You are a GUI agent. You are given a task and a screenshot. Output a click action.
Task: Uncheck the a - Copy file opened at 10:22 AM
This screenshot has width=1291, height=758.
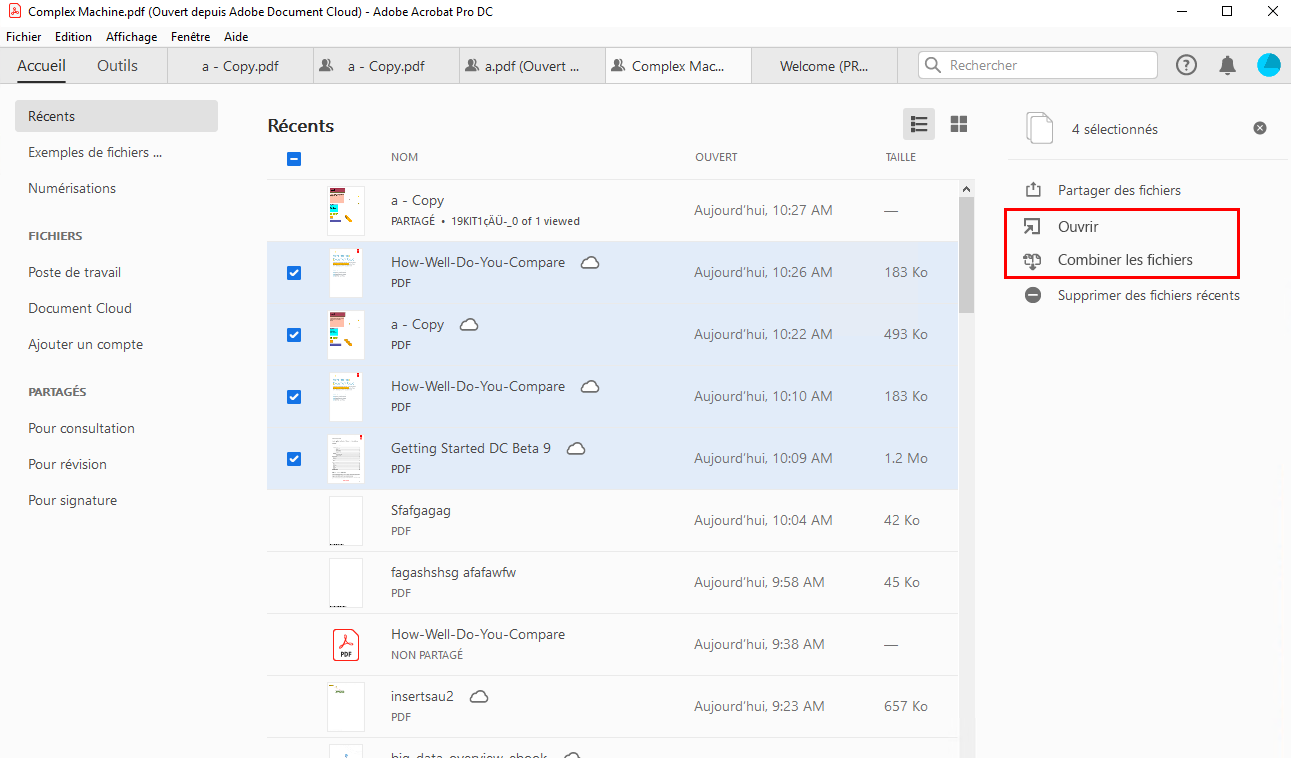294,334
